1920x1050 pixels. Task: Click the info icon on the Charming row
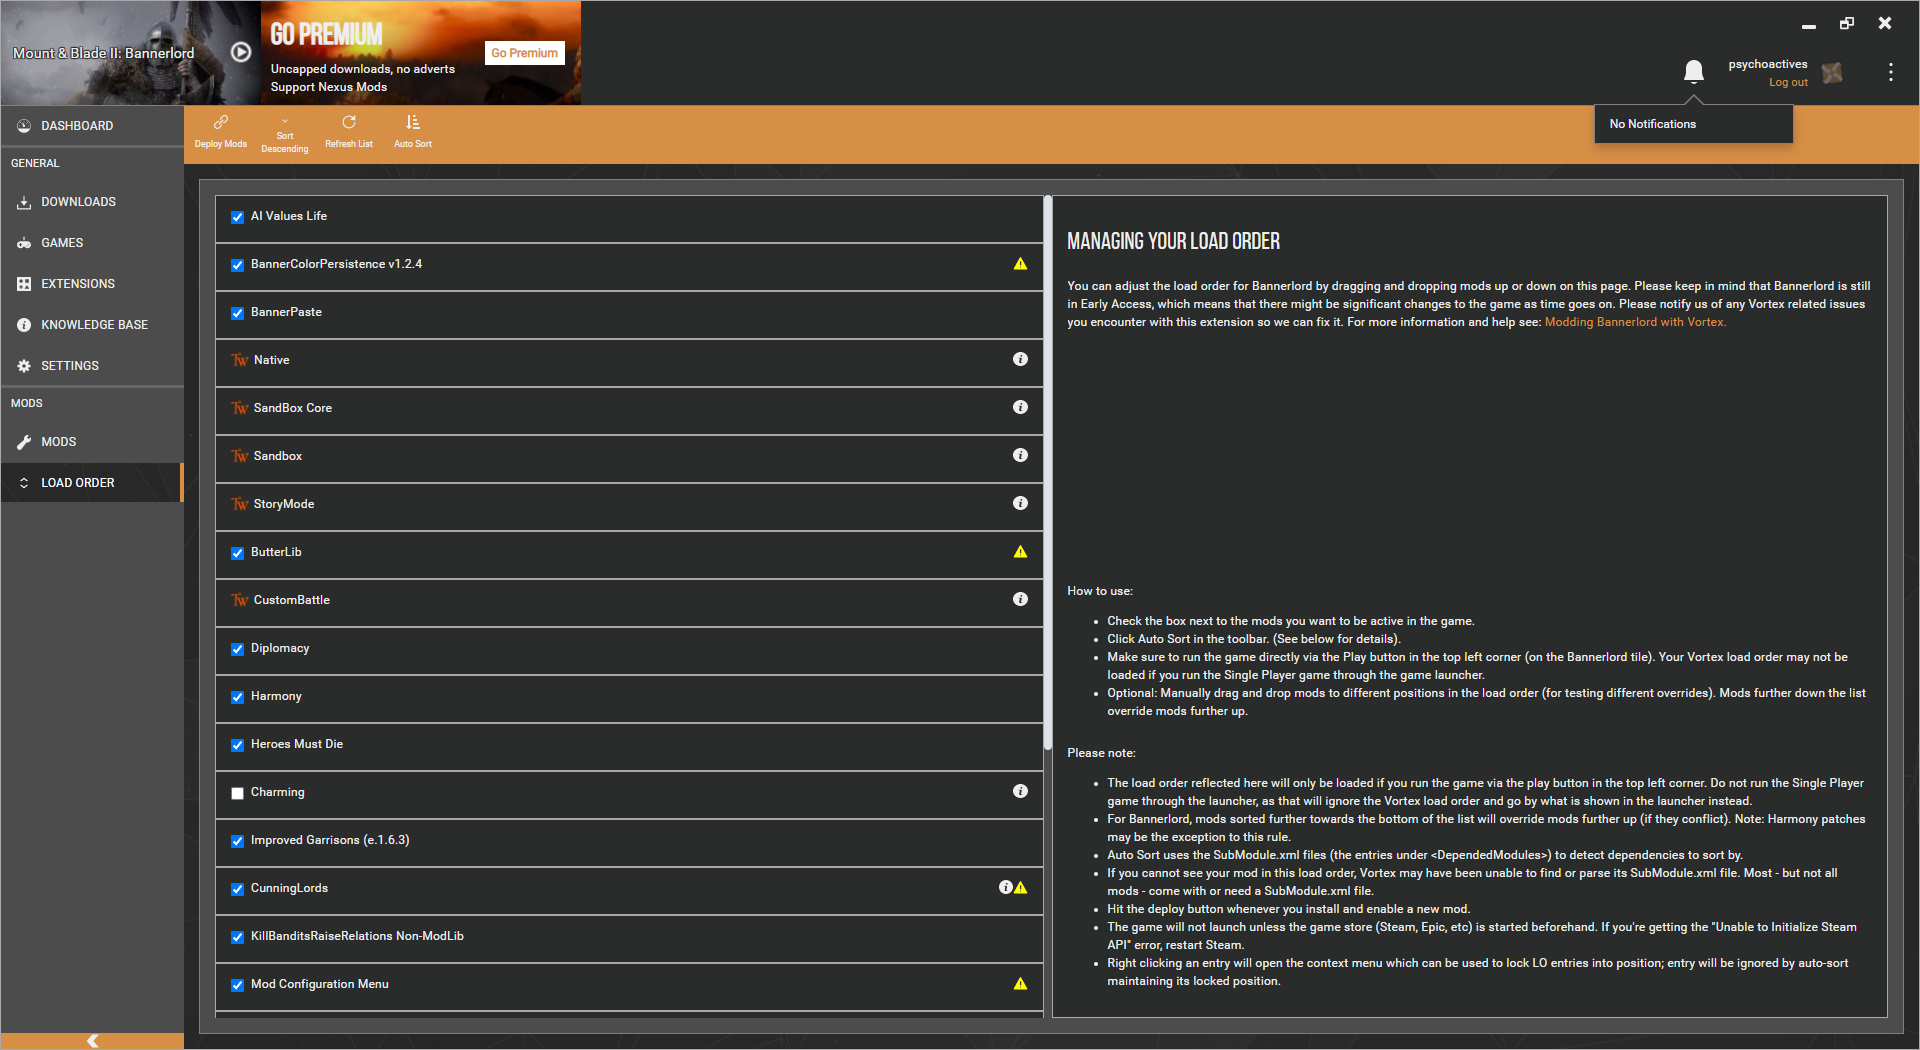tap(1020, 791)
